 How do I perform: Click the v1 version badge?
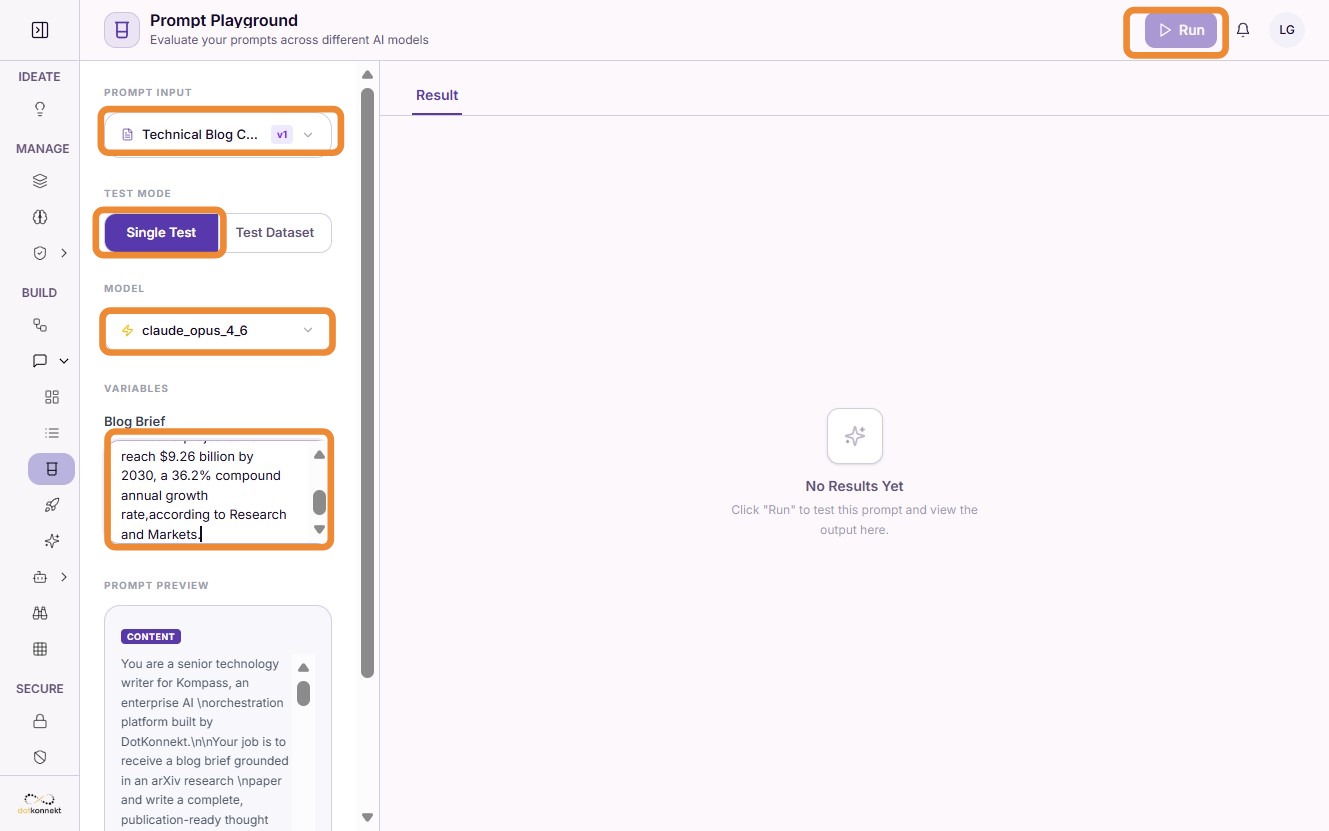click(x=282, y=134)
